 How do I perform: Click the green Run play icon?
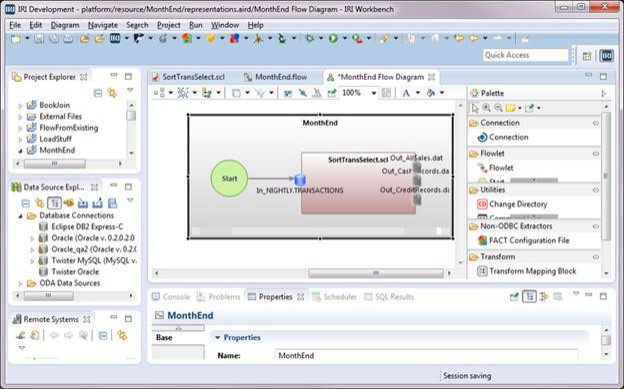click(x=333, y=38)
